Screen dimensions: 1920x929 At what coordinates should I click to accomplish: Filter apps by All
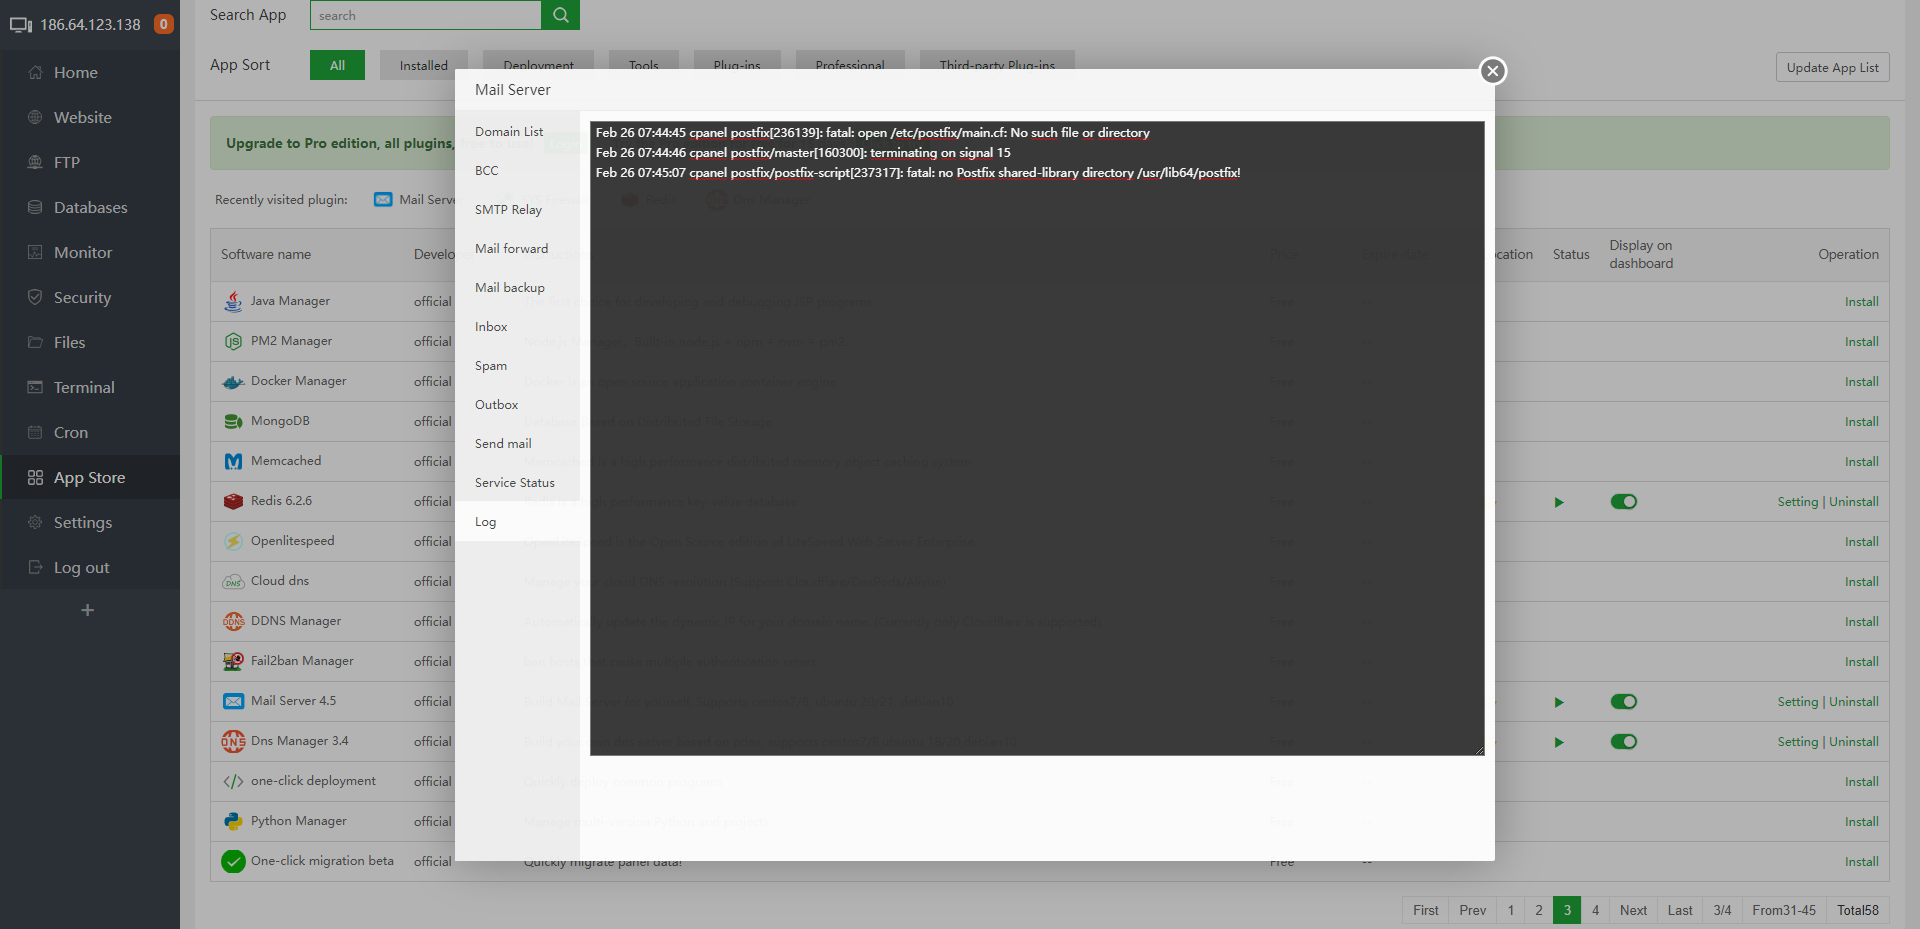coord(337,65)
